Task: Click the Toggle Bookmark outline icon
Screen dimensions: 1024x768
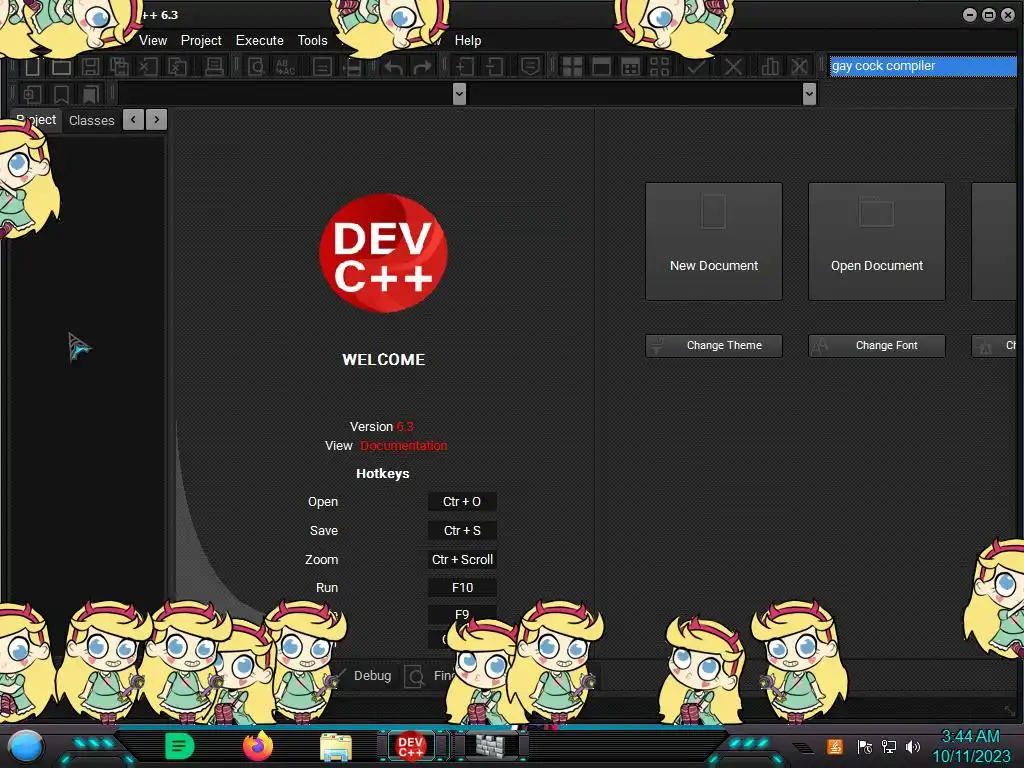Action: (x=61, y=94)
